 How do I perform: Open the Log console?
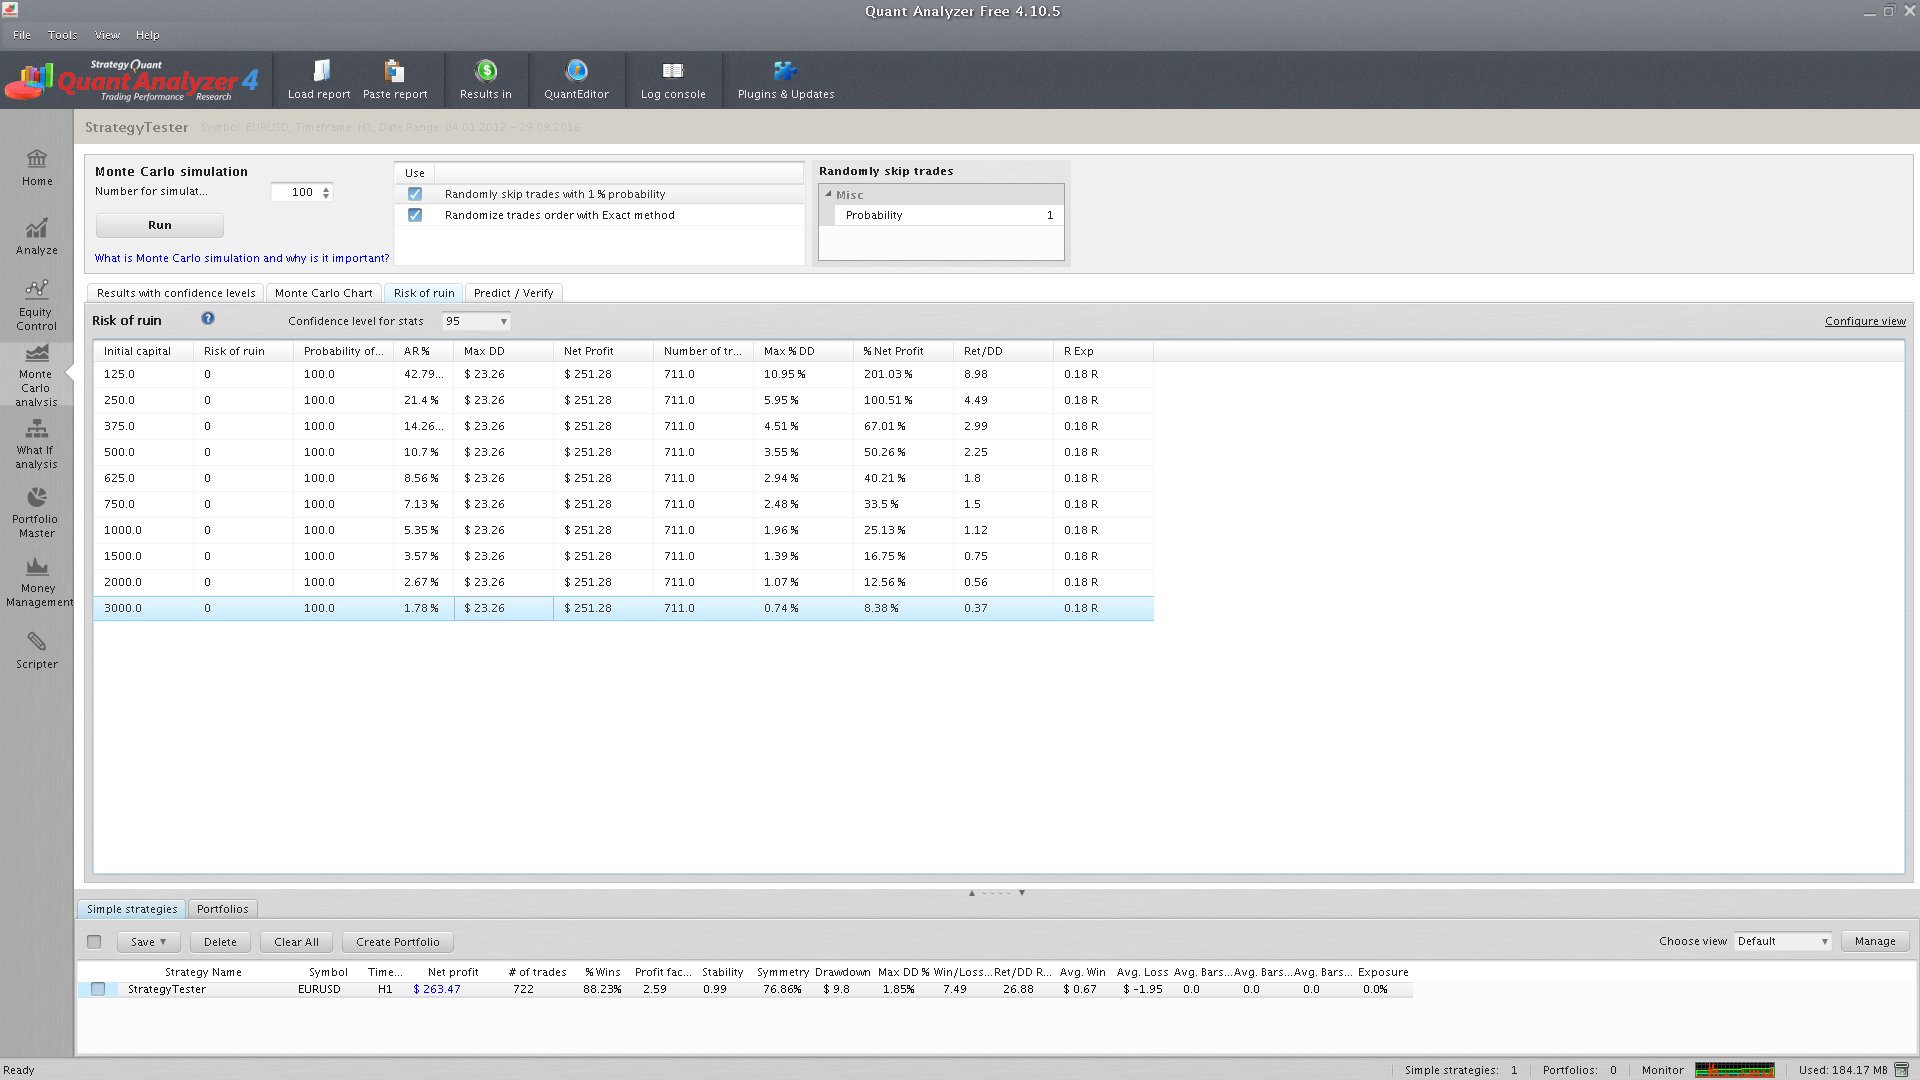coord(672,72)
